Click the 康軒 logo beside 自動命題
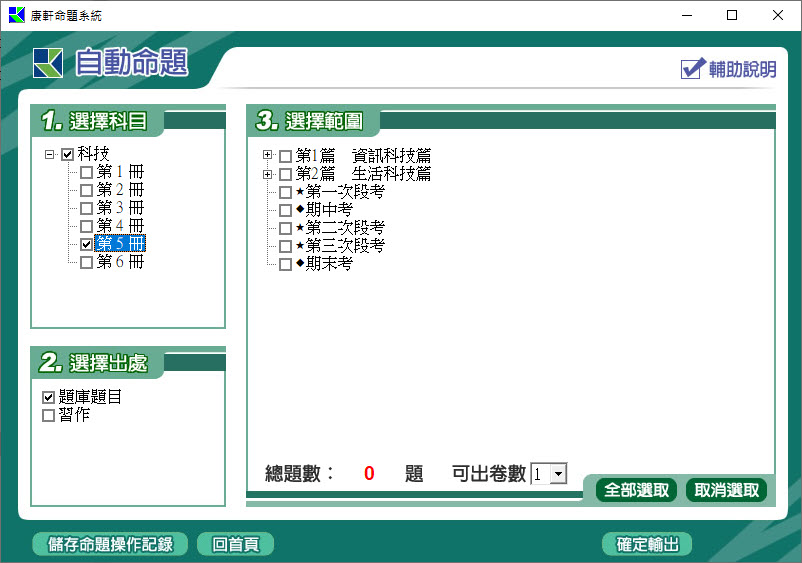802x563 pixels. tap(47, 62)
